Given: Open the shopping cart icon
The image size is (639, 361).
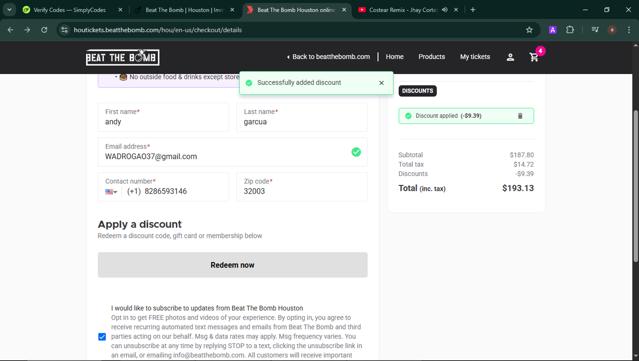Looking at the screenshot, I should pyautogui.click(x=534, y=57).
